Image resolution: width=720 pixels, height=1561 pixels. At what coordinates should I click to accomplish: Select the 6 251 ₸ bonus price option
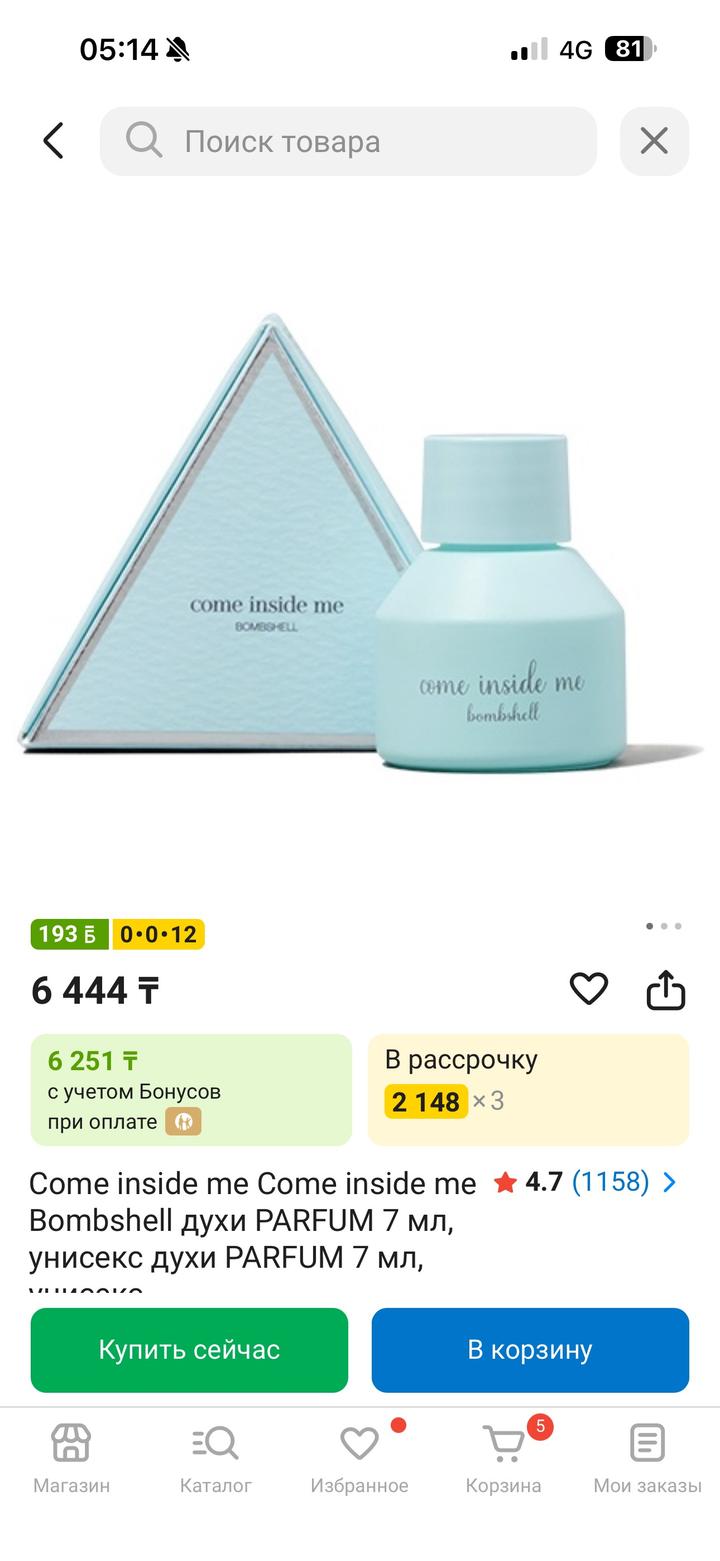tap(191, 1090)
